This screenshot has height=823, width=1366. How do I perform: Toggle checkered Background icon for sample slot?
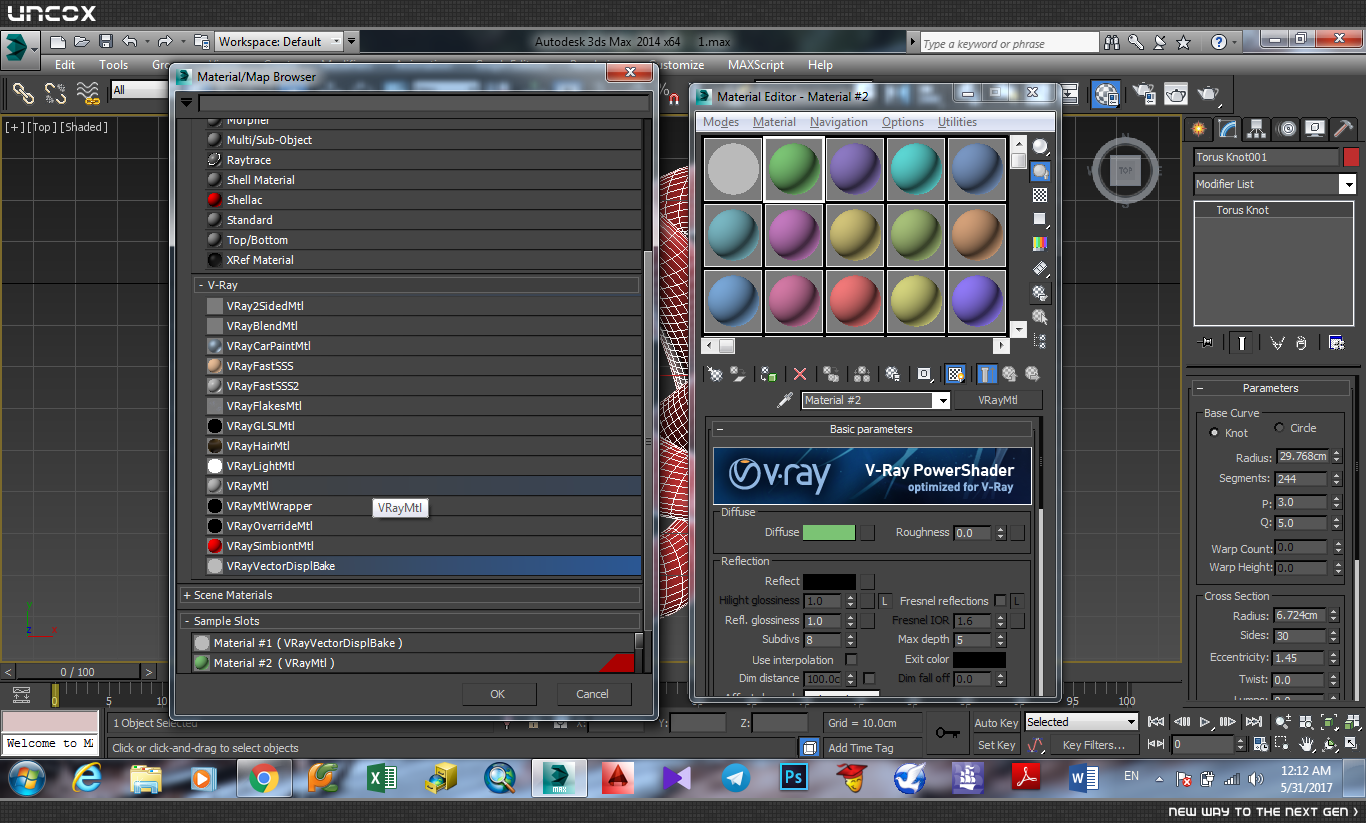pos(1040,195)
